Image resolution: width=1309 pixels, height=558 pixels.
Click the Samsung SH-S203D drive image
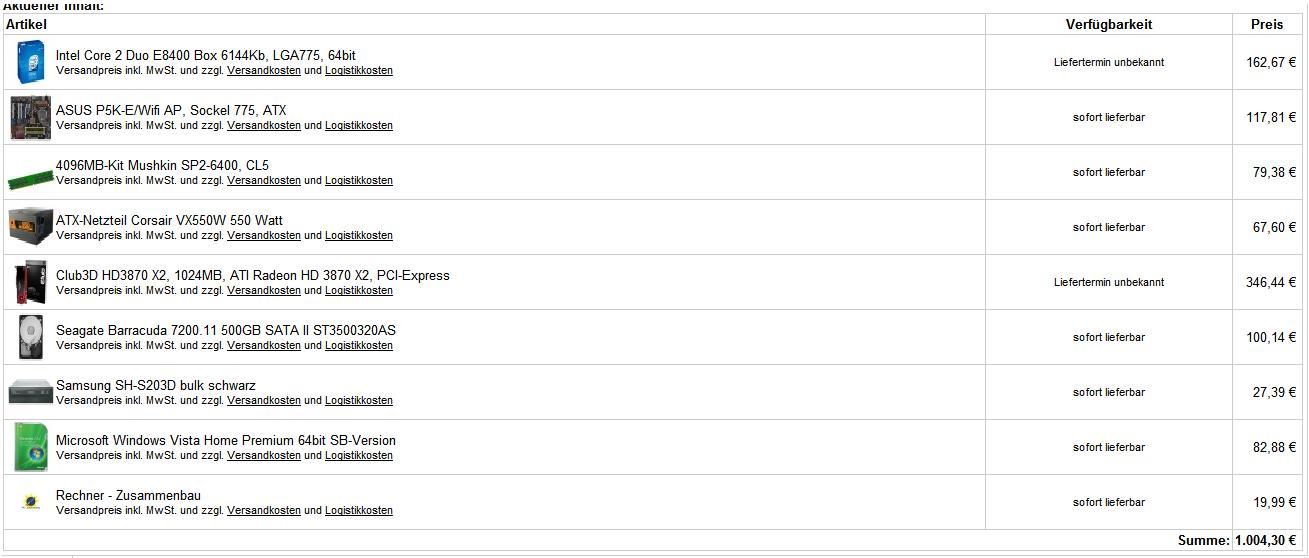[x=30, y=391]
